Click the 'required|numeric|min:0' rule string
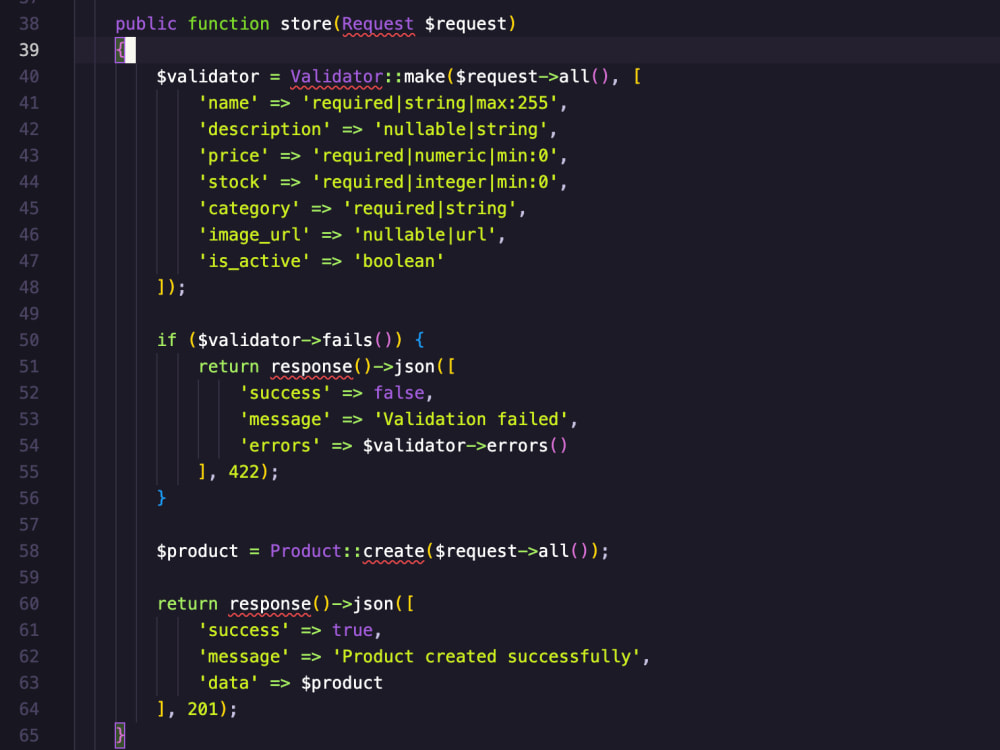The image size is (1000, 750). click(x=435, y=156)
